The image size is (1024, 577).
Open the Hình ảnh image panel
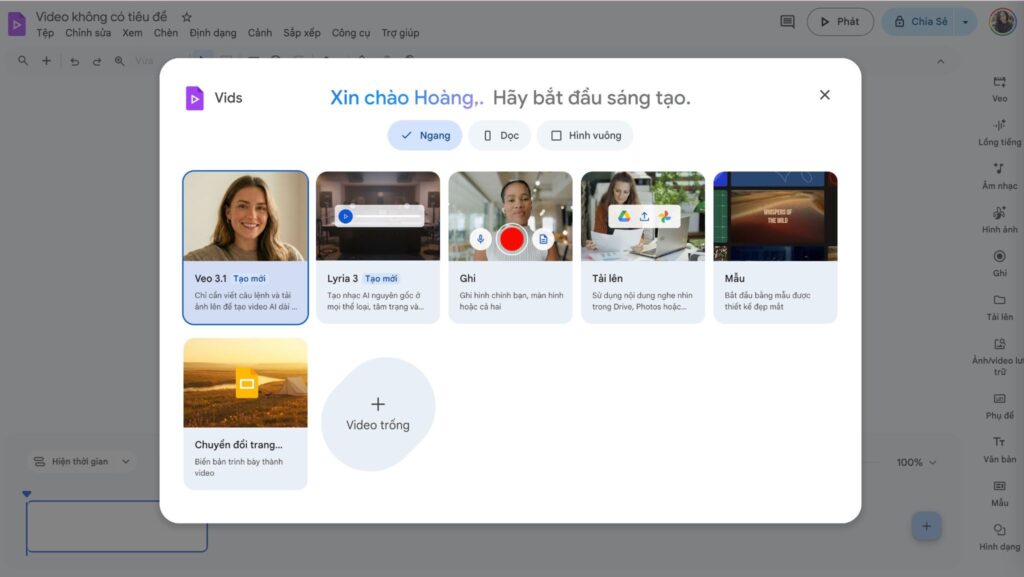(x=999, y=220)
